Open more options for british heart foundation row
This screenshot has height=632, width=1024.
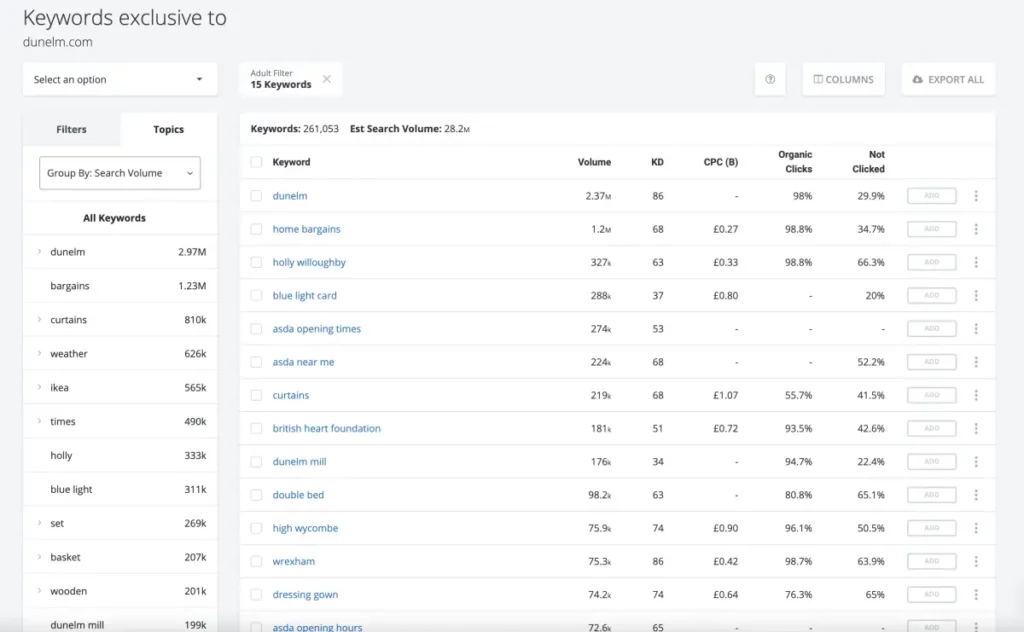click(x=976, y=428)
